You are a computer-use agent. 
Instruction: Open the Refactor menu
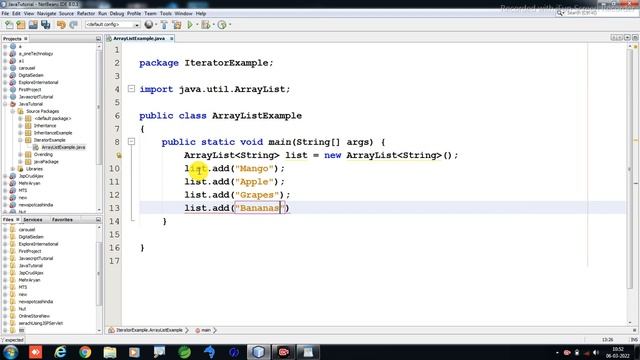(86, 13)
